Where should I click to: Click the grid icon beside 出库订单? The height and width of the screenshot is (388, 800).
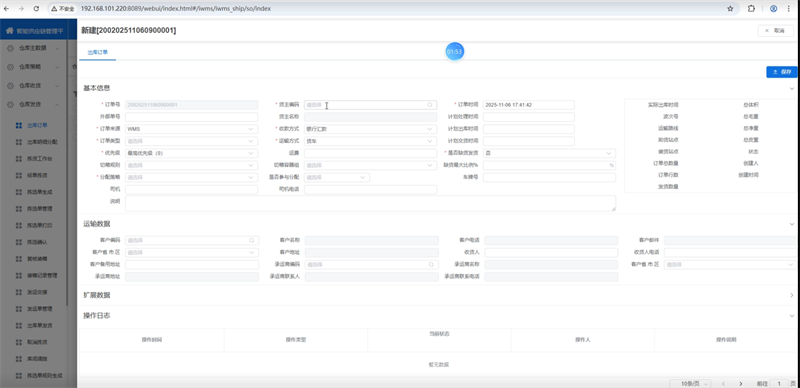19,125
